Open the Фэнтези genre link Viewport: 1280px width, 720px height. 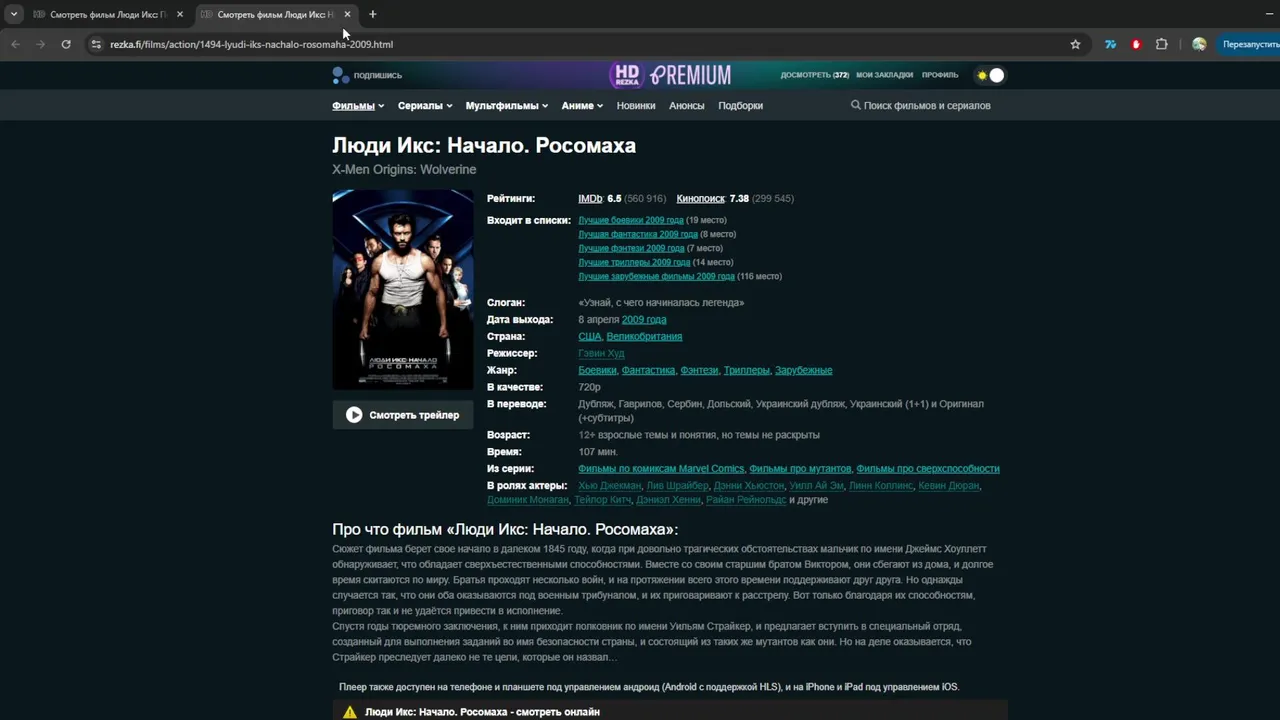(x=699, y=371)
